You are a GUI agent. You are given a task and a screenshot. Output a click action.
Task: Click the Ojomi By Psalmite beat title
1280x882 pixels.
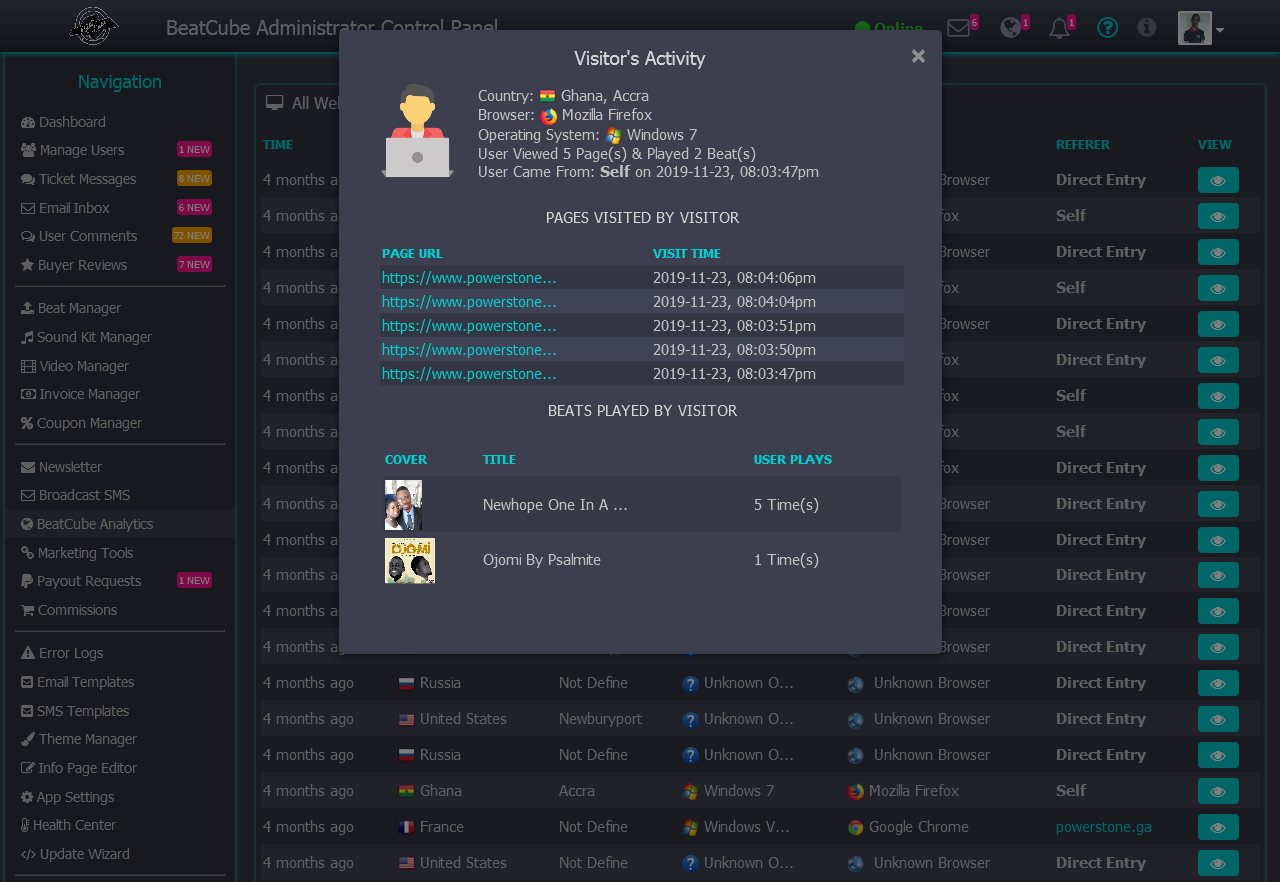[x=542, y=560]
